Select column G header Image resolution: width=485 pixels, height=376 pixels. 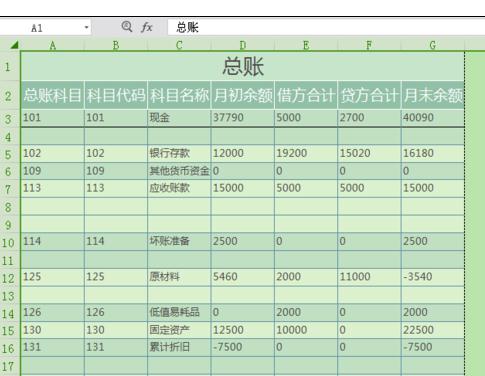pos(433,45)
